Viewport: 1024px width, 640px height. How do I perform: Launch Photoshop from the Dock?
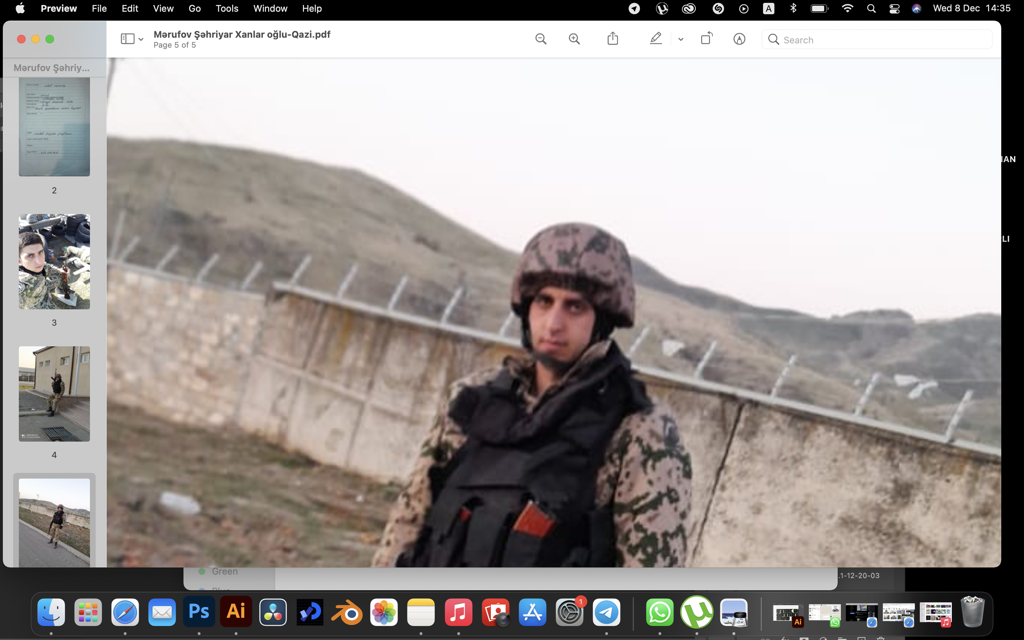(x=199, y=613)
